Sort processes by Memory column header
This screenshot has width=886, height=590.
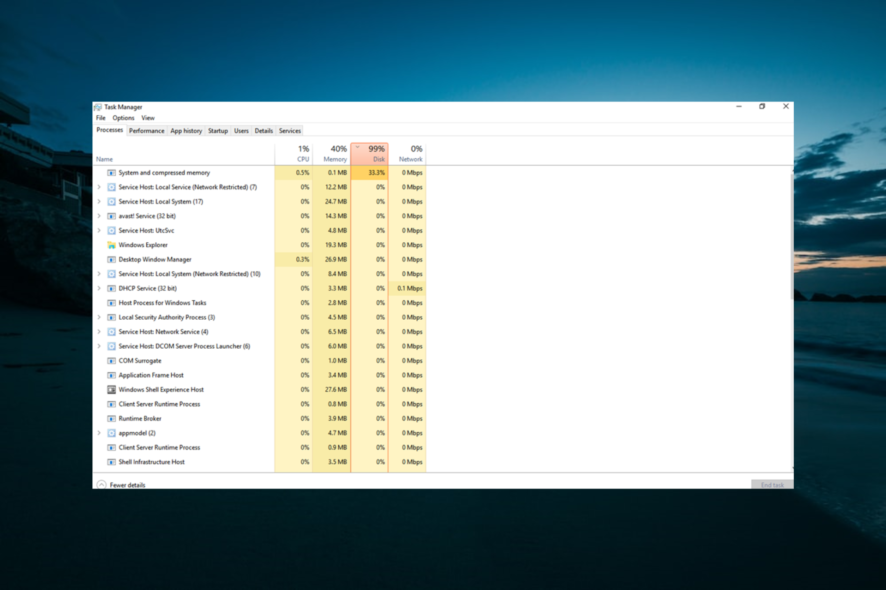point(335,154)
